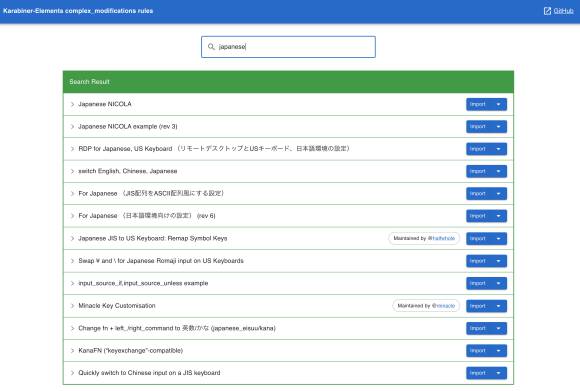Open the GitHub link in header
Image resolution: width=580 pixels, height=391 pixels.
pyautogui.click(x=563, y=11)
